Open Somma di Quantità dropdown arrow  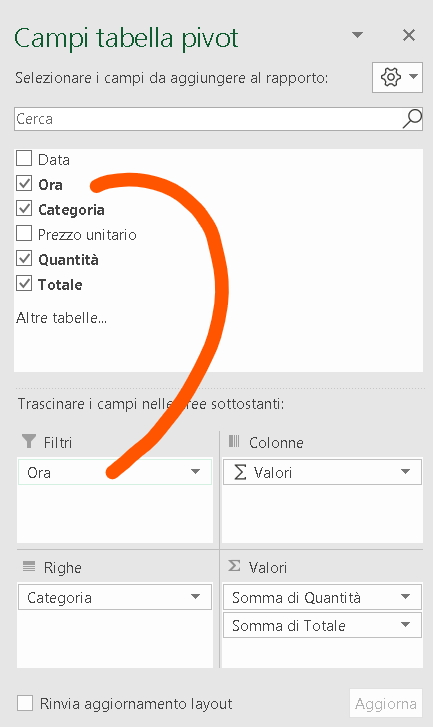coord(405,597)
